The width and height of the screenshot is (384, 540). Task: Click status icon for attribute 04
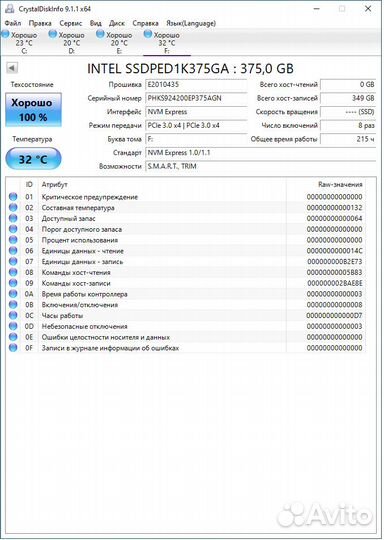pyautogui.click(x=13, y=229)
